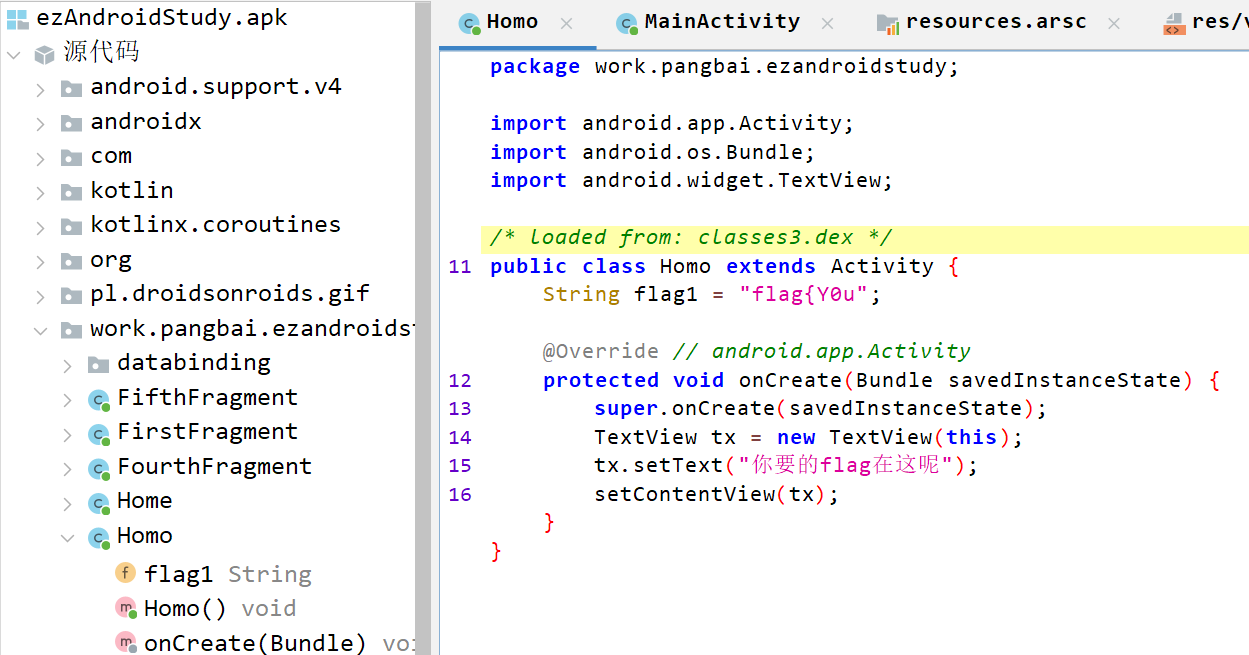Click the resources.arsc tab icon
This screenshot has width=1249, height=655.
click(887, 23)
